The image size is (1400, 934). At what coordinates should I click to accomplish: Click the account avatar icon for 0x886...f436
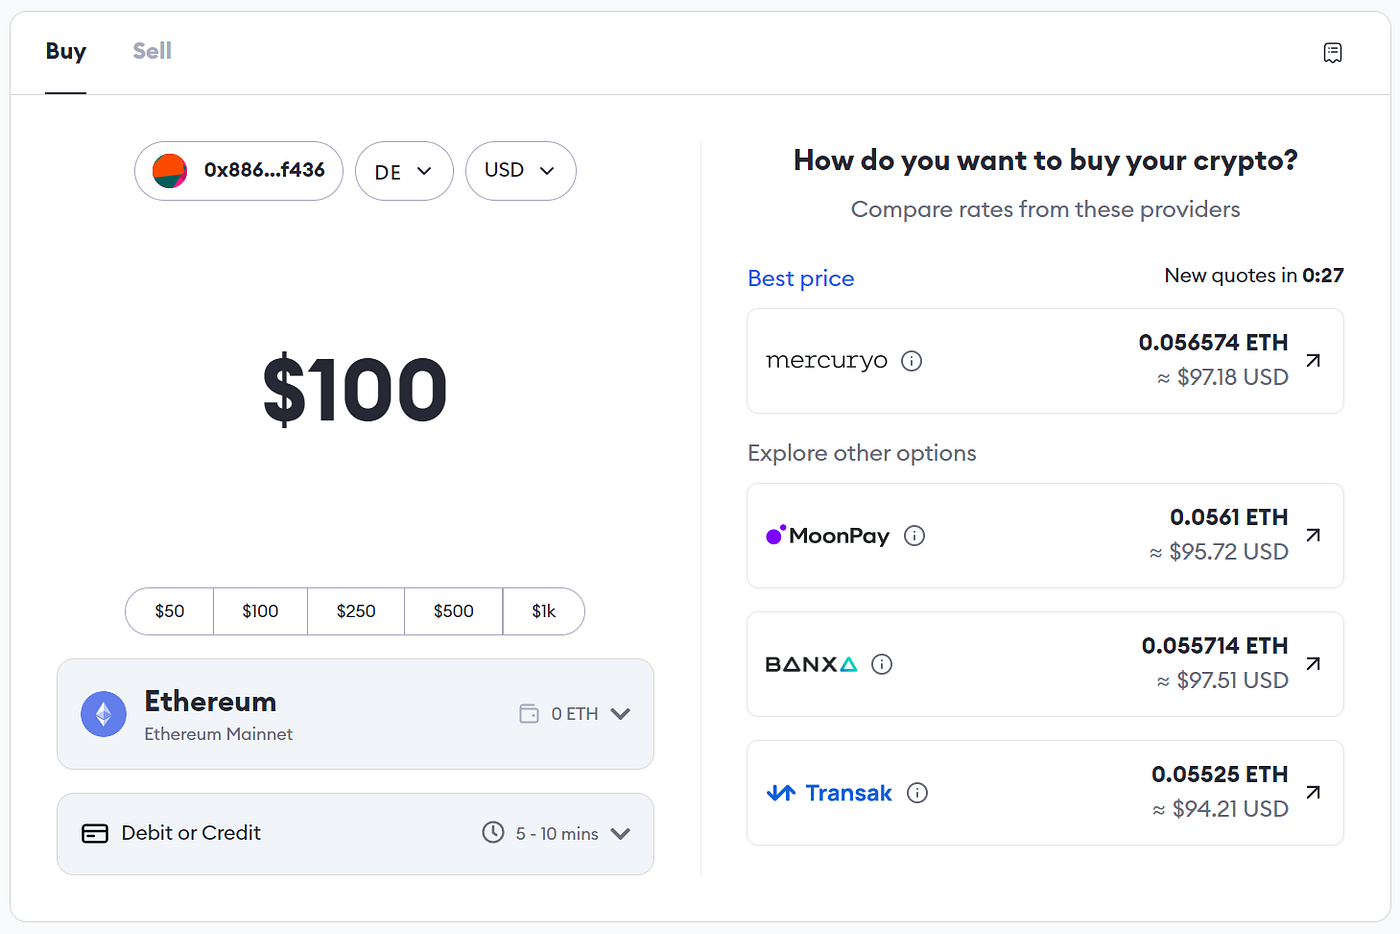(x=170, y=171)
